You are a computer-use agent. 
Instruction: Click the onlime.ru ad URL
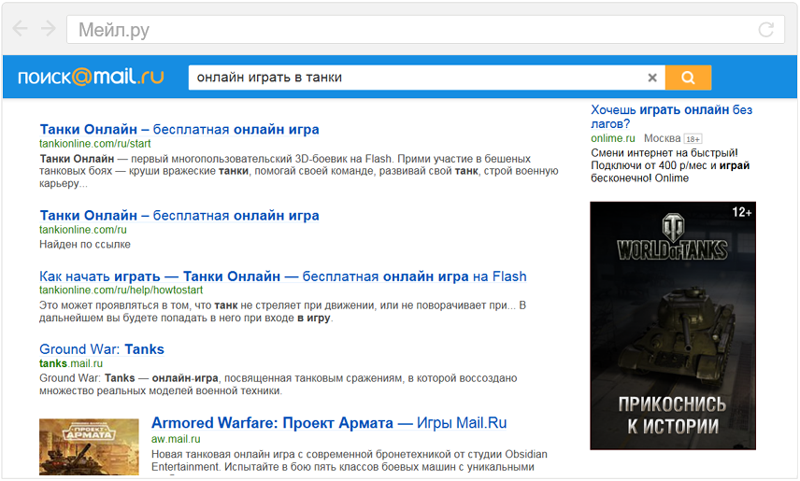613,138
